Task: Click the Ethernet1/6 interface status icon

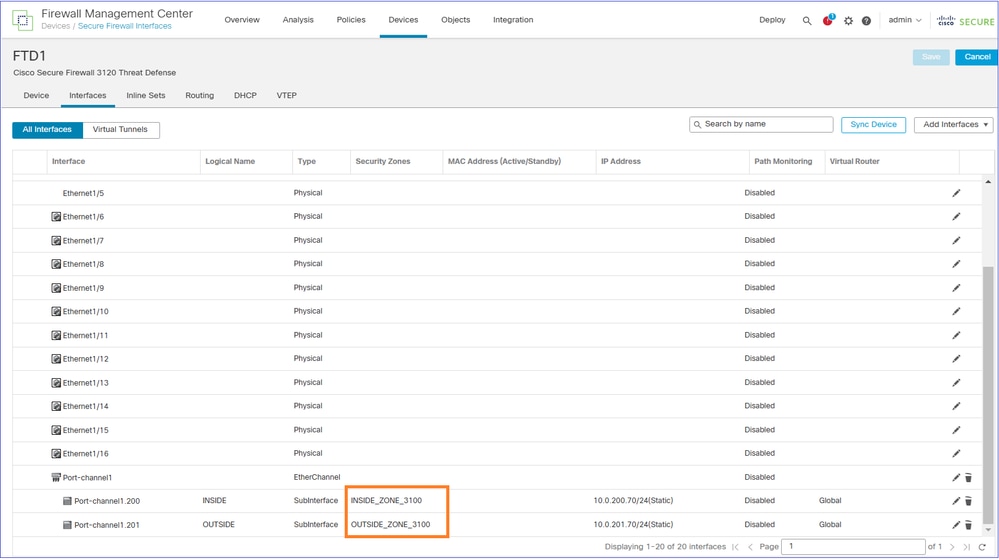Action: tap(56, 217)
